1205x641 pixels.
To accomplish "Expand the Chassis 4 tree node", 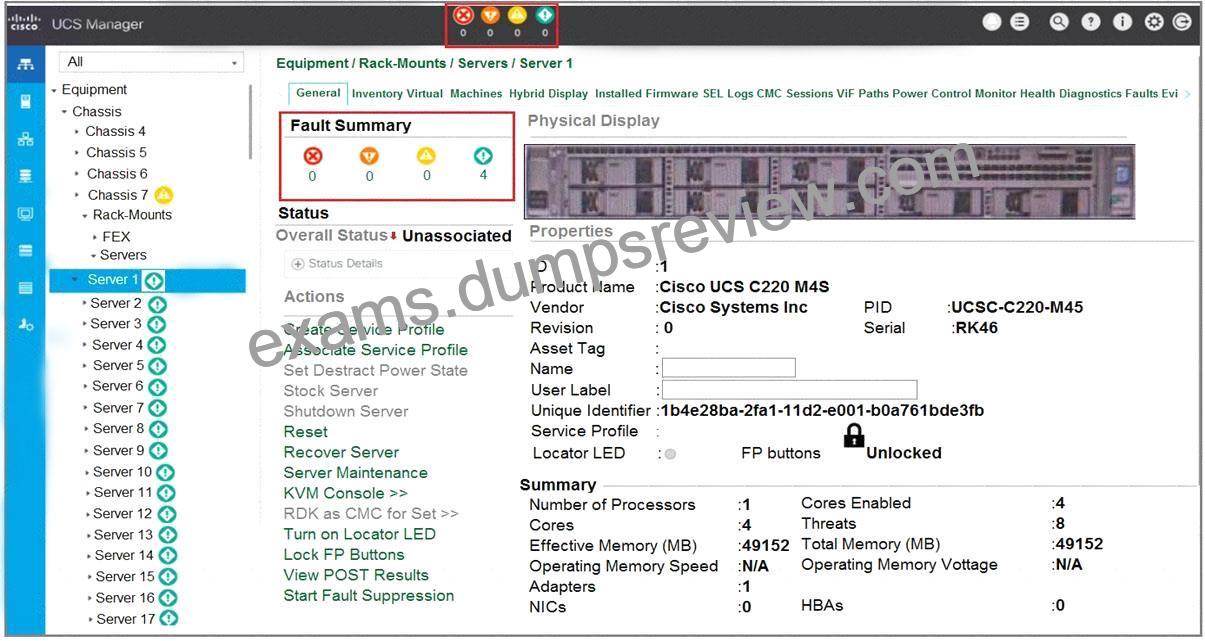I will pyautogui.click(x=77, y=132).
